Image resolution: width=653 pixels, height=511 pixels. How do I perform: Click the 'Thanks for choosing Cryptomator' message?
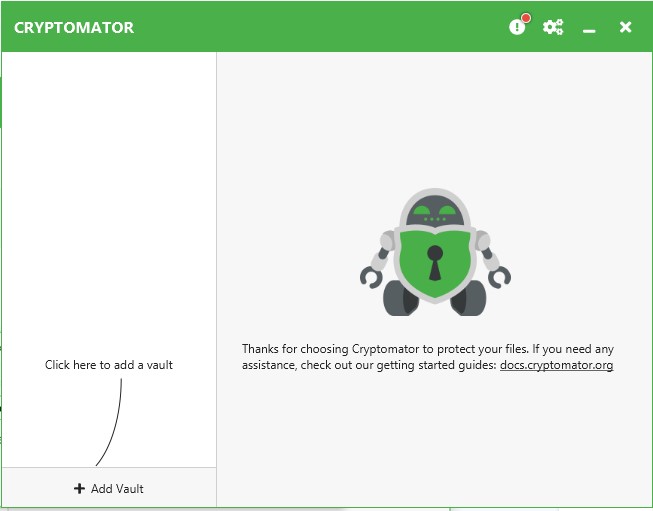pos(428,357)
